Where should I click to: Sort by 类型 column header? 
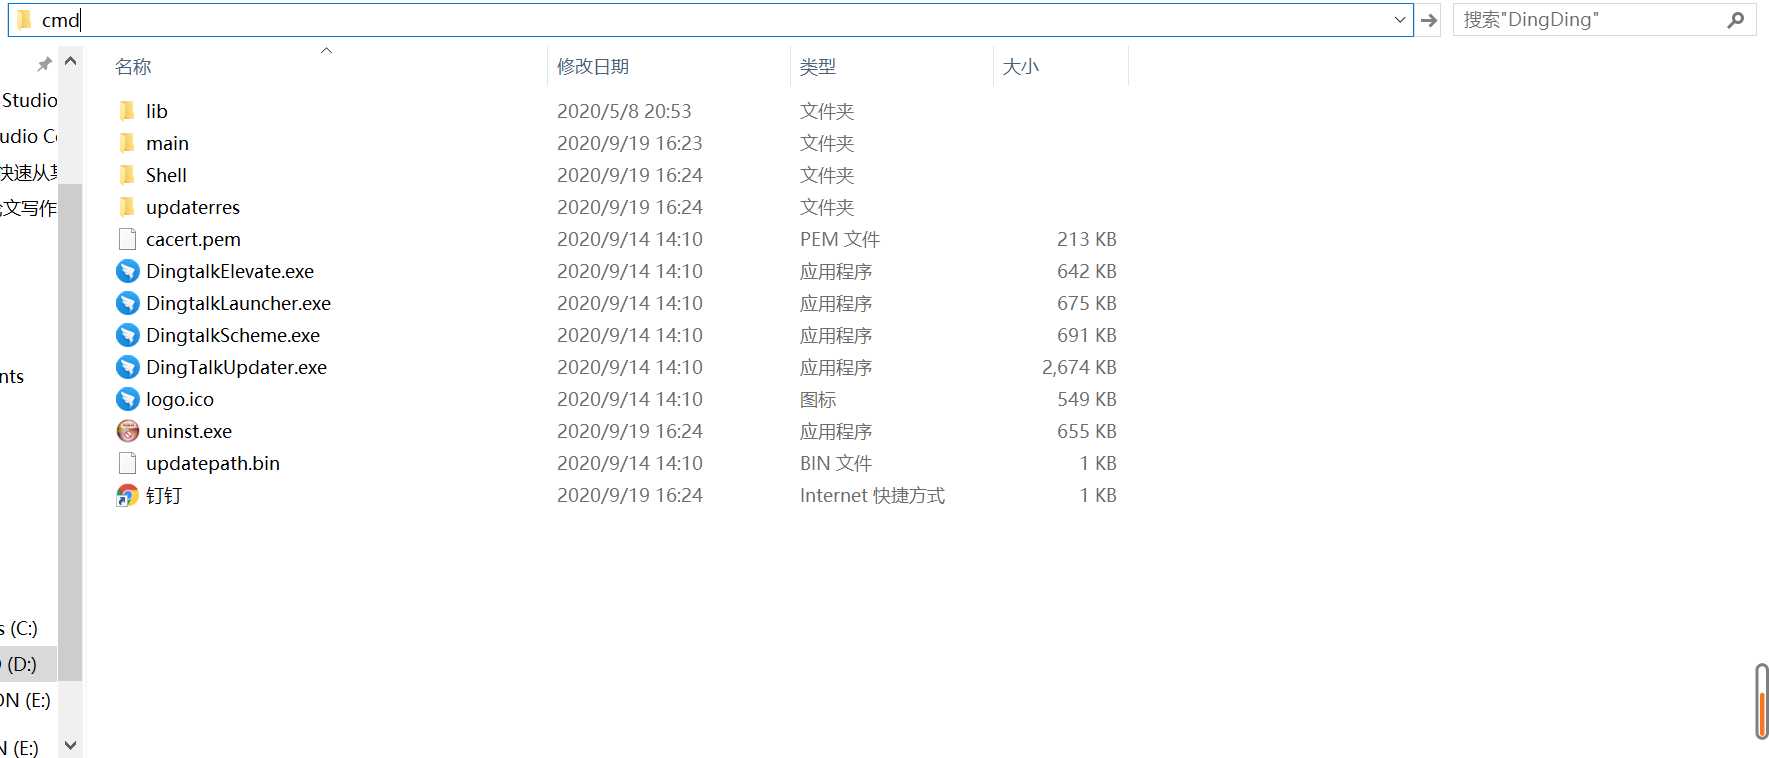(x=818, y=67)
